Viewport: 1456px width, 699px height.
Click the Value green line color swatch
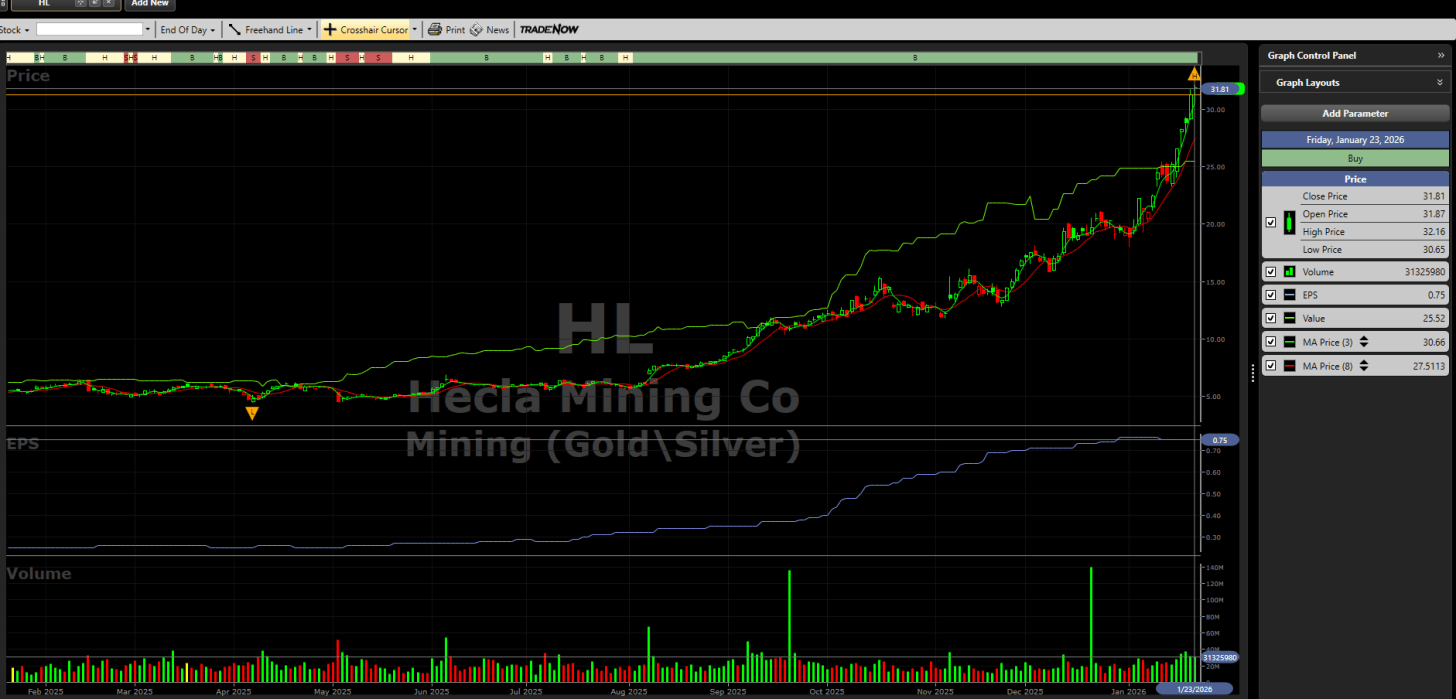point(1289,319)
